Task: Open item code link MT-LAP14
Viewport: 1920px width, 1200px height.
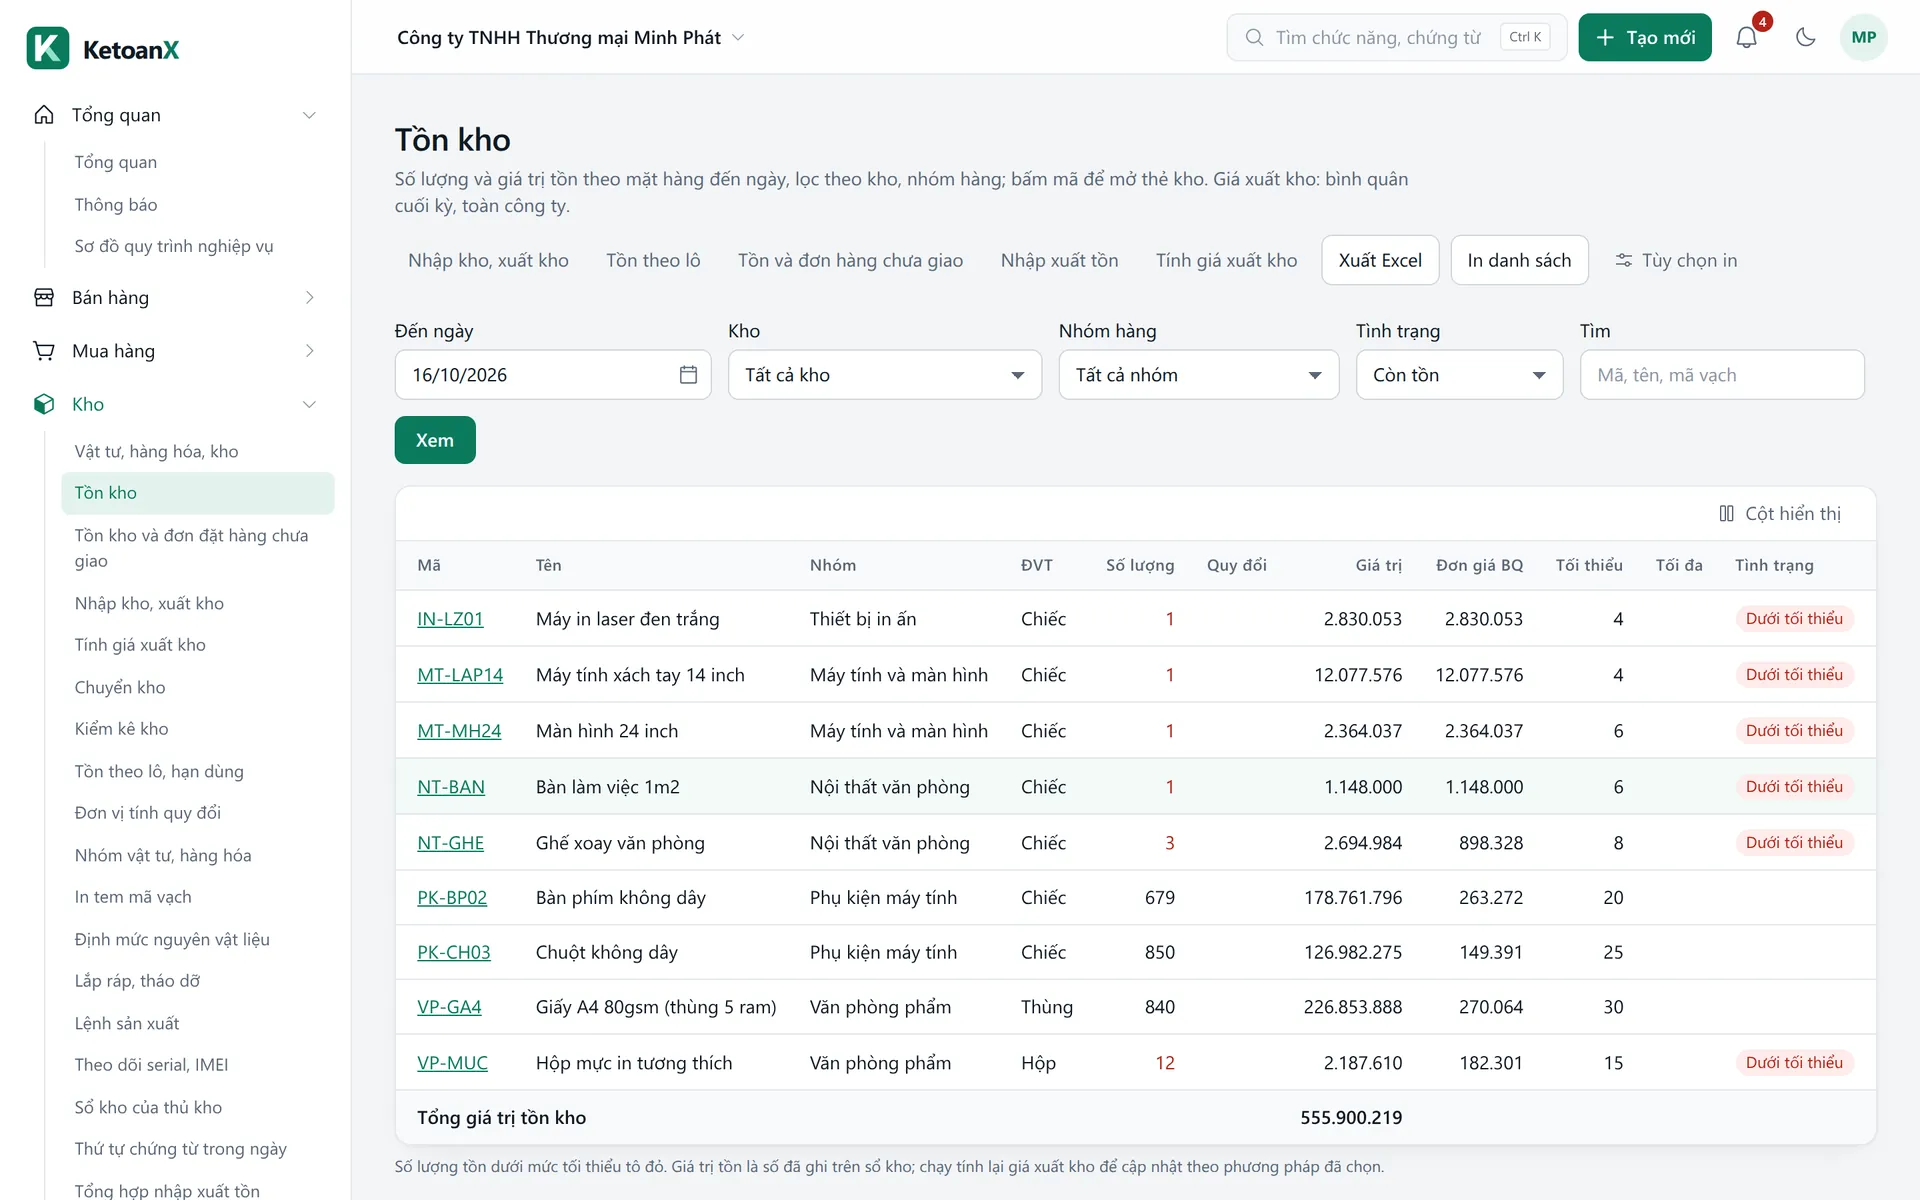Action: pyautogui.click(x=460, y=675)
